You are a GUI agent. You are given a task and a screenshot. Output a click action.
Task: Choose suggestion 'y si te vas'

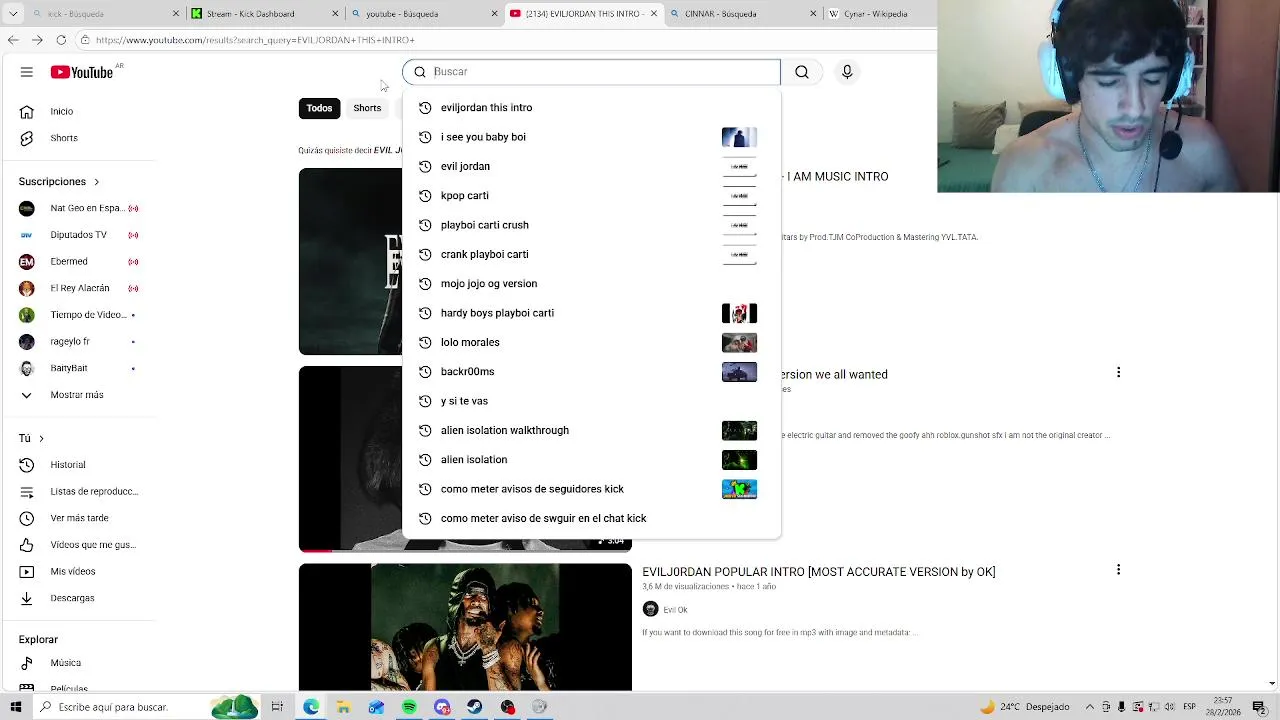tap(591, 401)
